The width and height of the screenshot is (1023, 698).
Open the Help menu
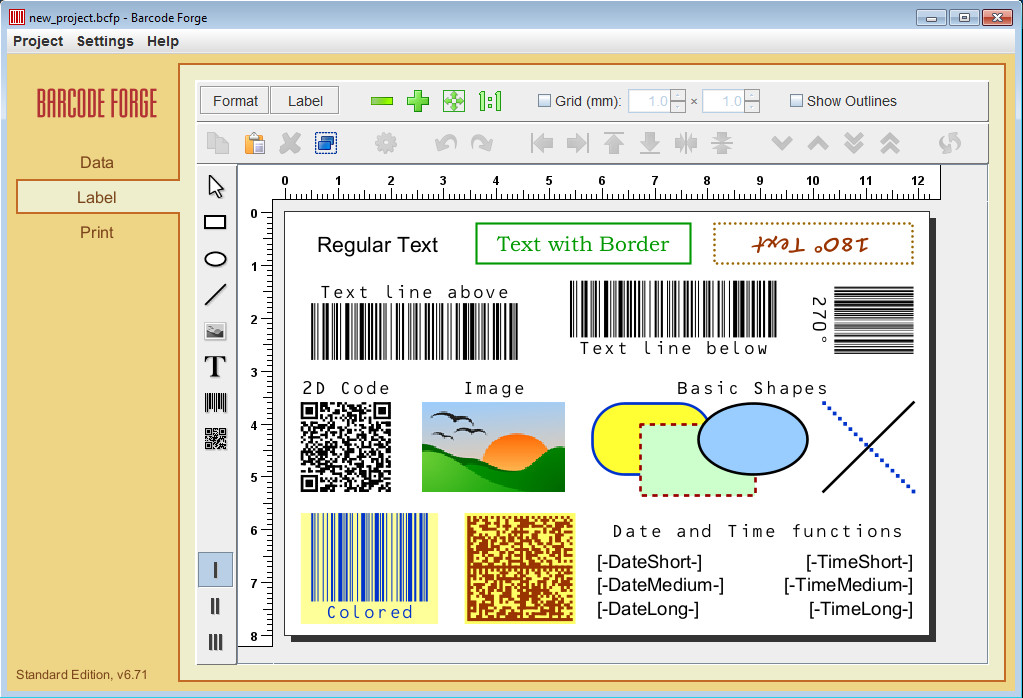click(x=162, y=41)
